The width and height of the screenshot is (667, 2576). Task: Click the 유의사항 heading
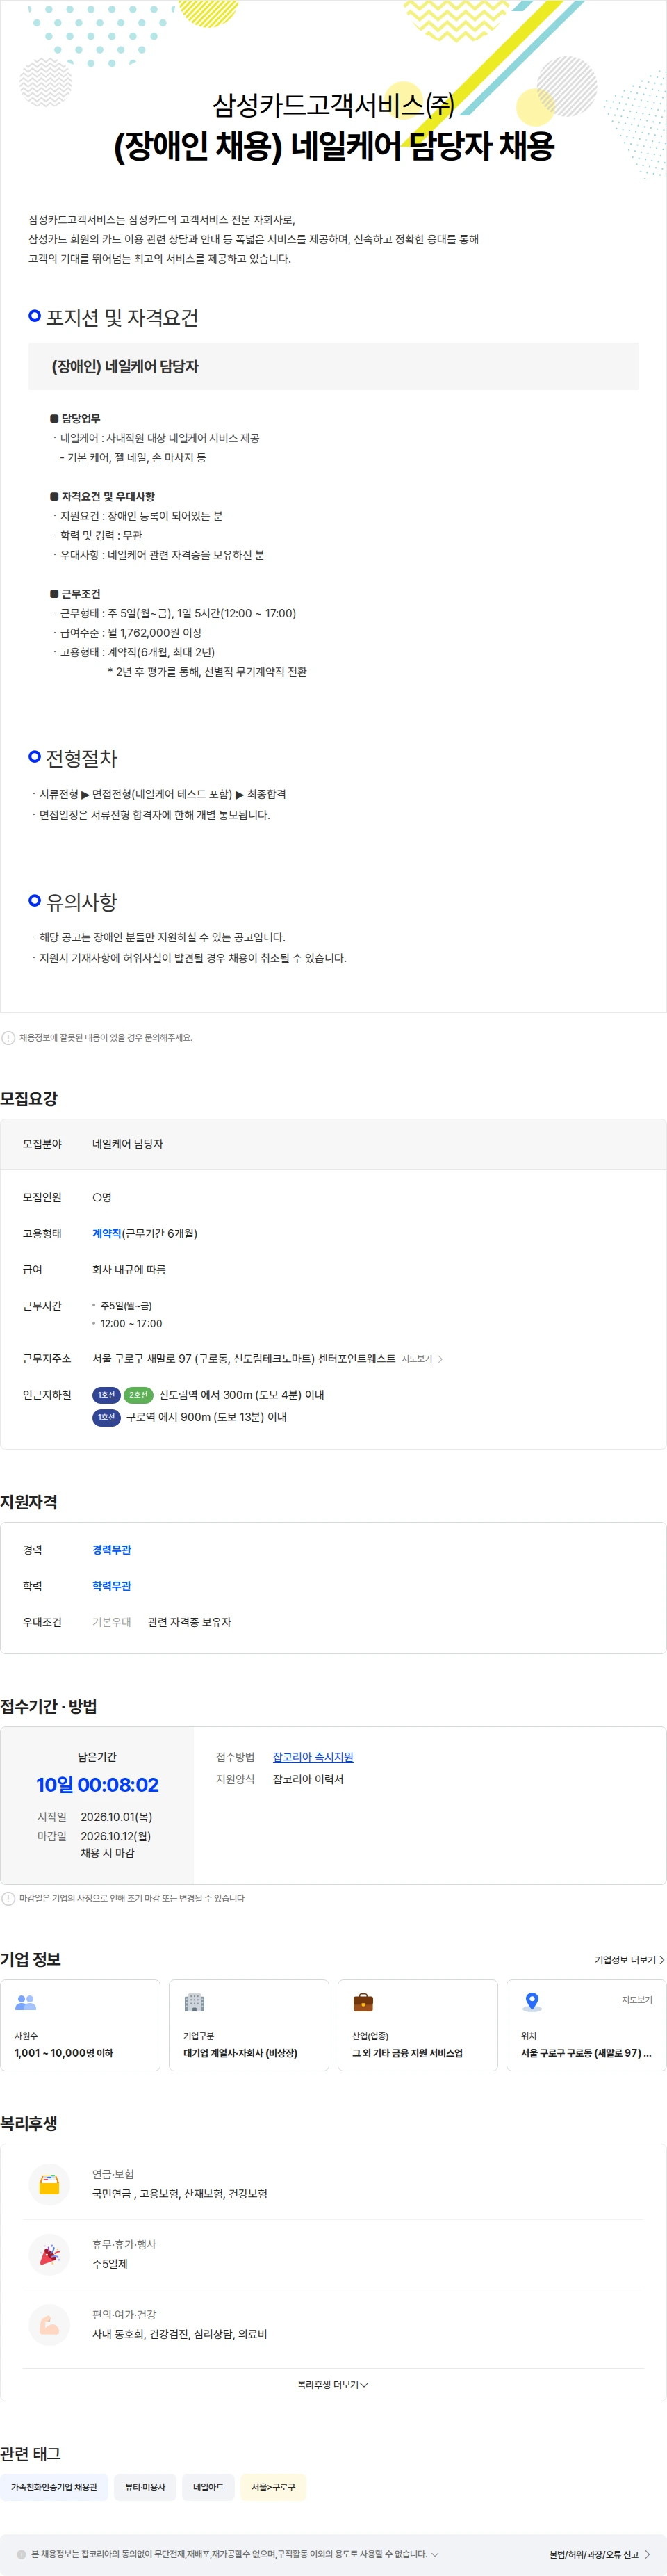pos(82,902)
